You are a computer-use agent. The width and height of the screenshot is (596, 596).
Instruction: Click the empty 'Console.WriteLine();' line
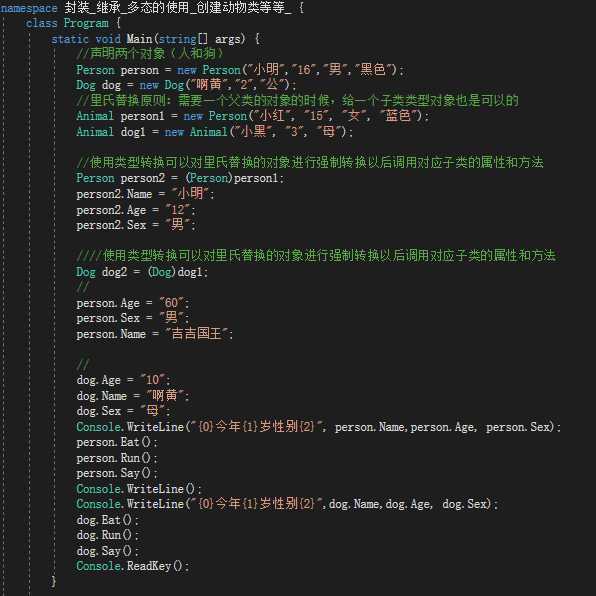pos(139,489)
